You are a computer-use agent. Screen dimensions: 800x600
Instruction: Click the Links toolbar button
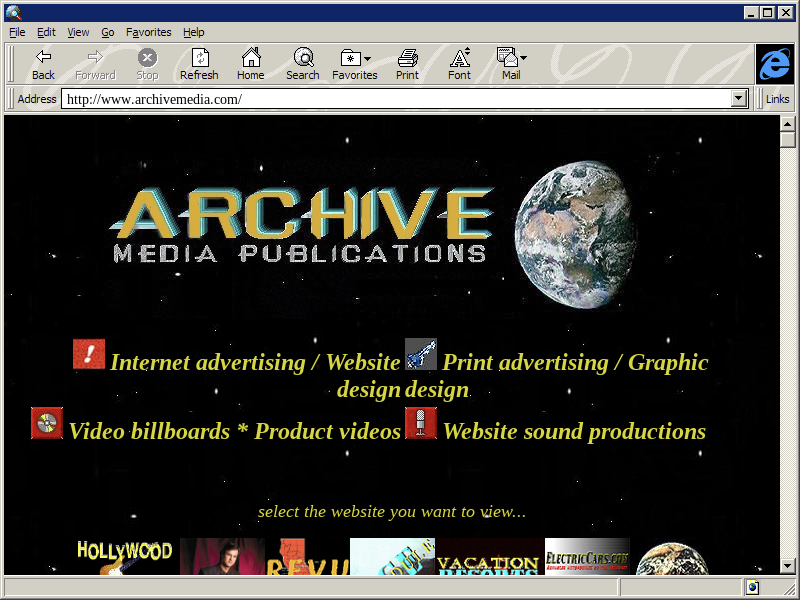[x=777, y=99]
